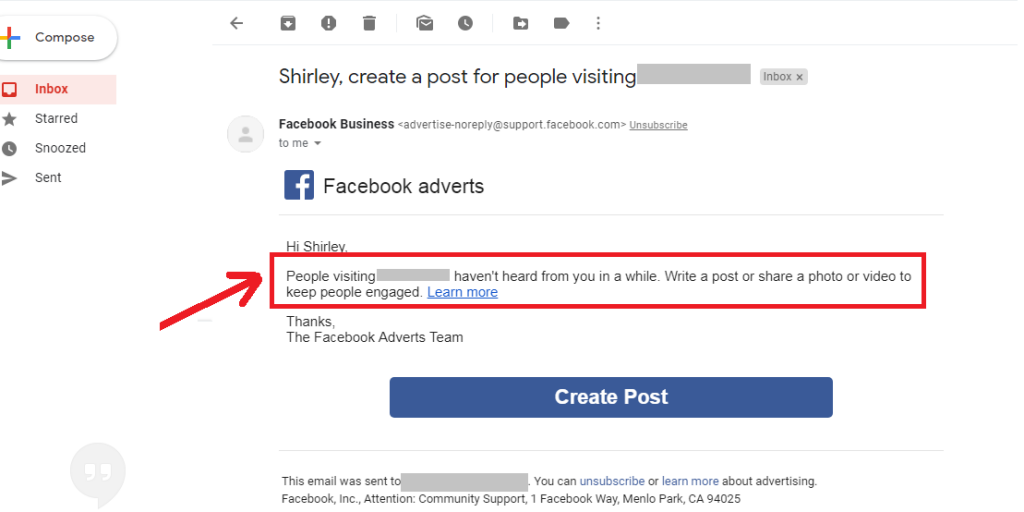Viewport: 1024px width, 512px height.
Task: Click the sender's profile avatar
Action: click(246, 134)
